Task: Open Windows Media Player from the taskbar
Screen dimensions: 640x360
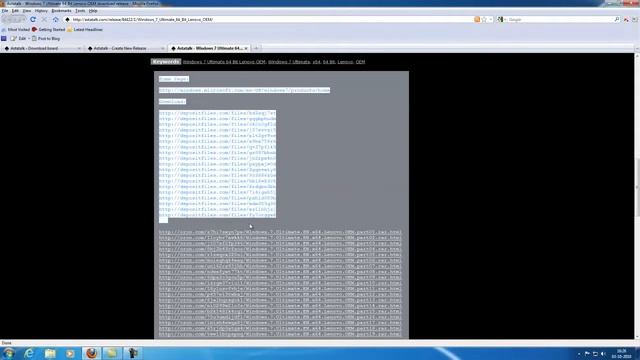Action: point(70,353)
